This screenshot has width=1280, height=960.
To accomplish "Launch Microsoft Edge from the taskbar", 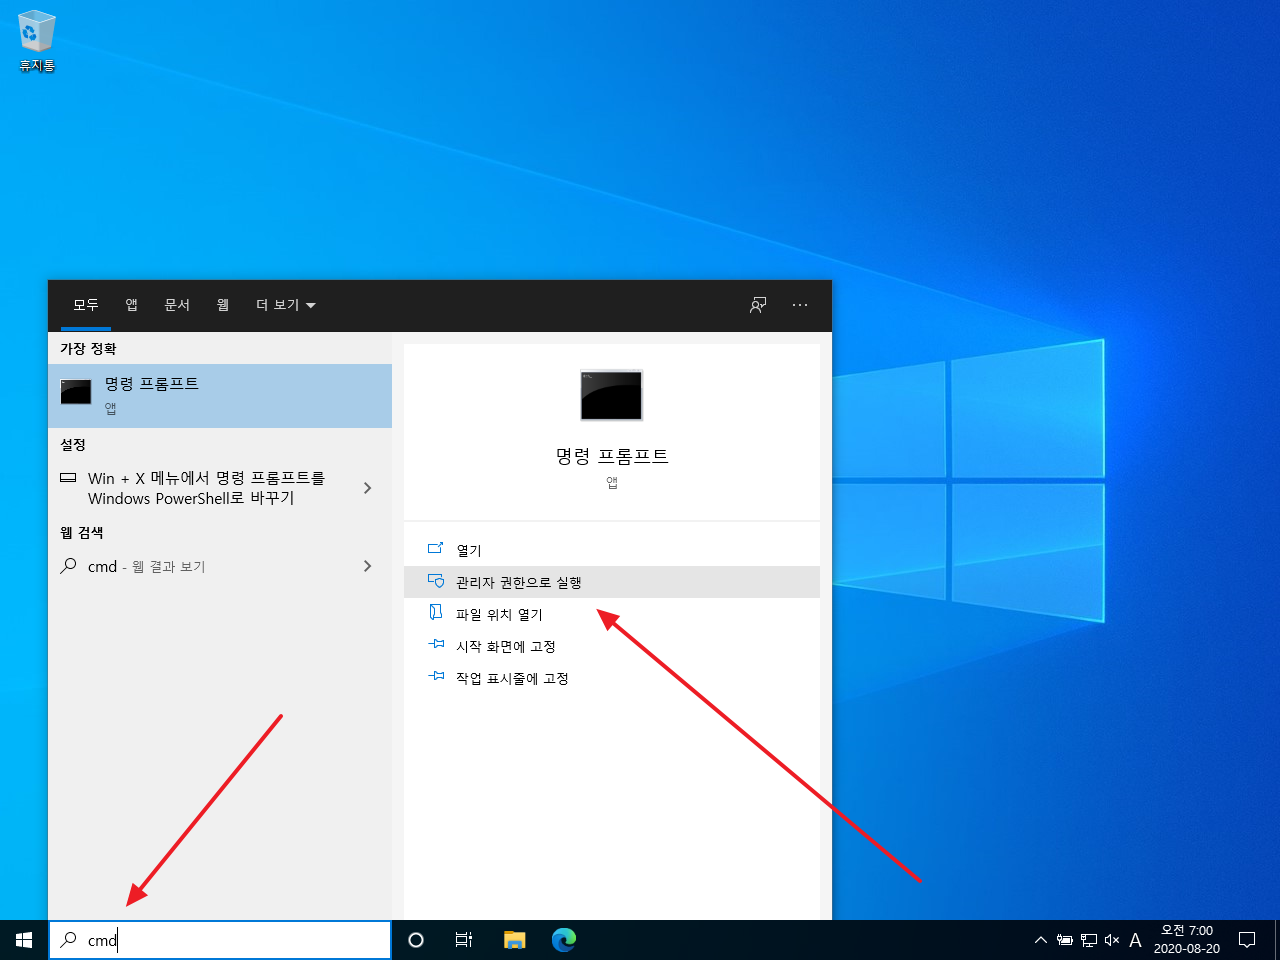I will pyautogui.click(x=564, y=940).
